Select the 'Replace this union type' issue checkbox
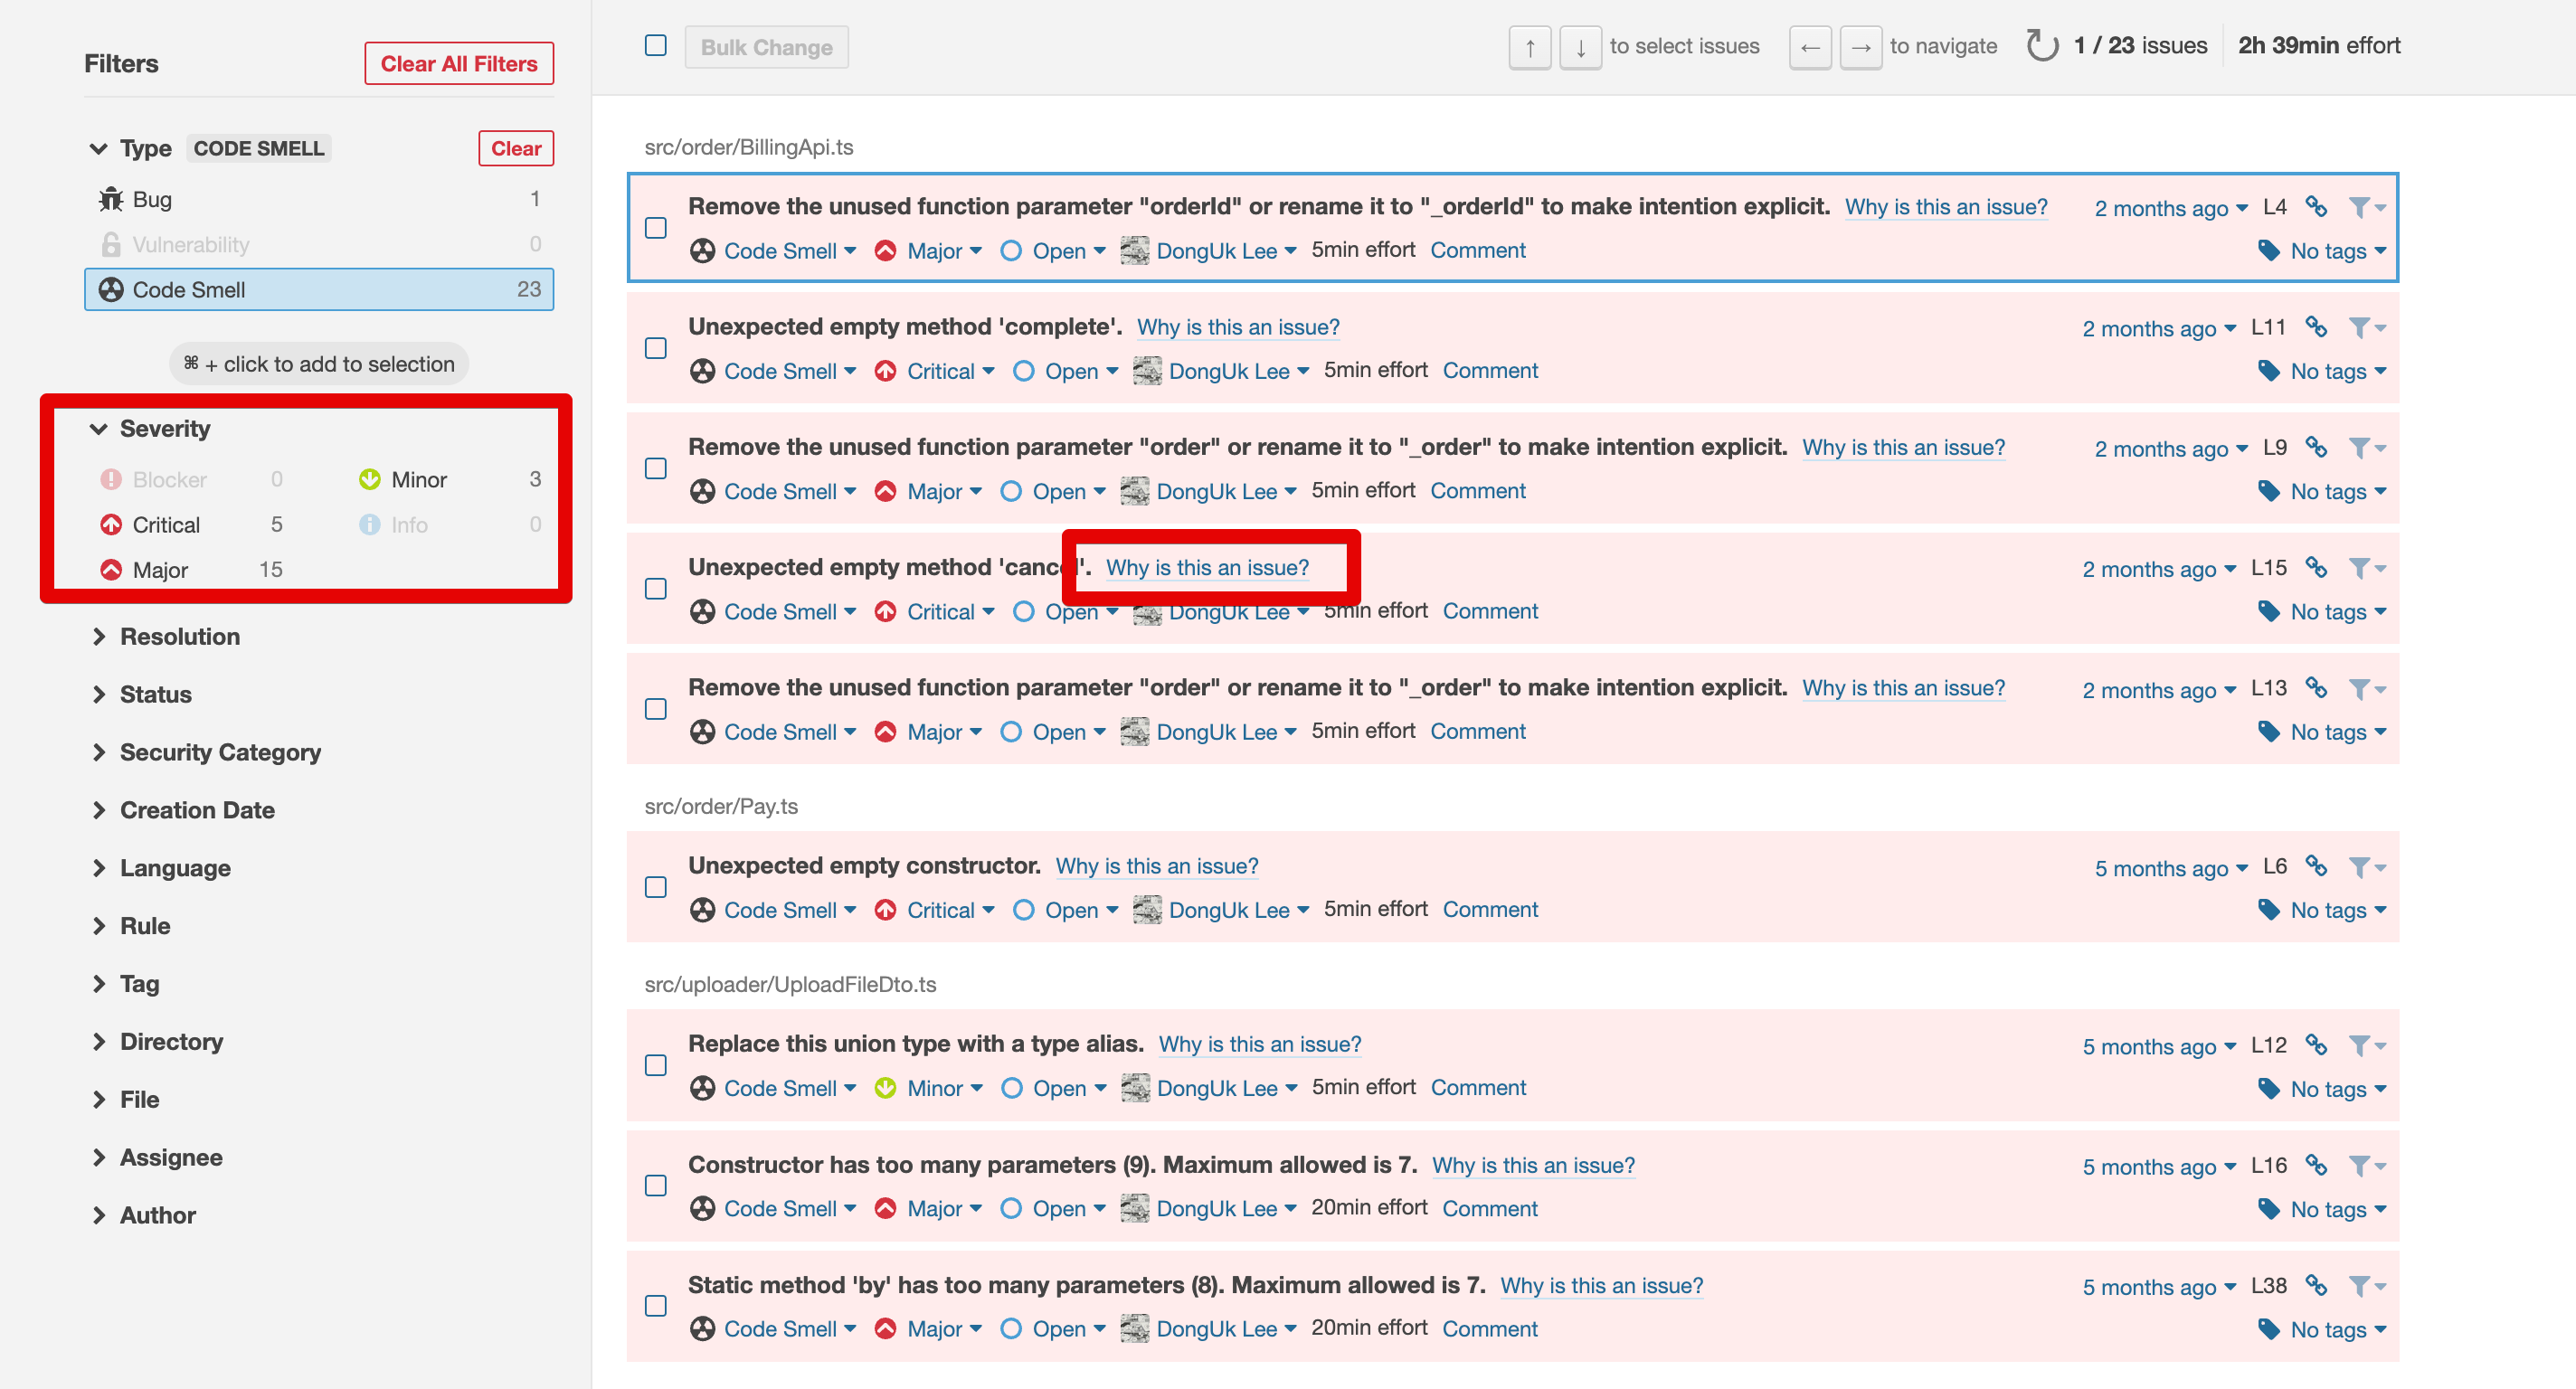2576x1389 pixels. [x=656, y=1065]
